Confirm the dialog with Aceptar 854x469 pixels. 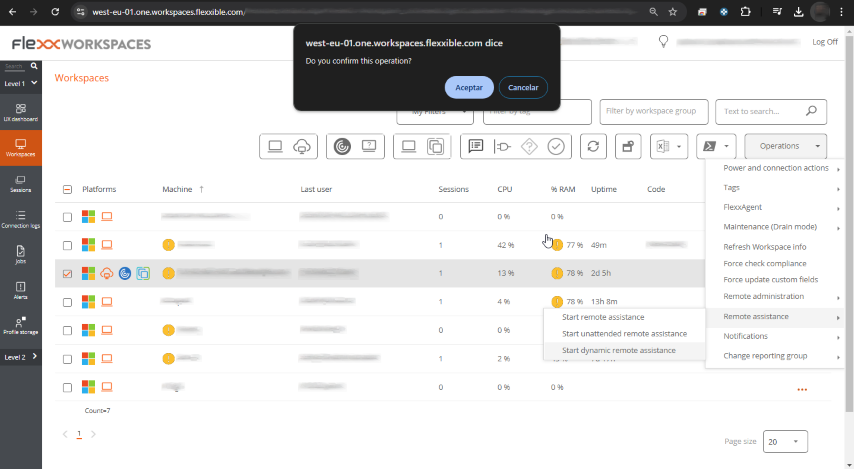click(x=469, y=87)
